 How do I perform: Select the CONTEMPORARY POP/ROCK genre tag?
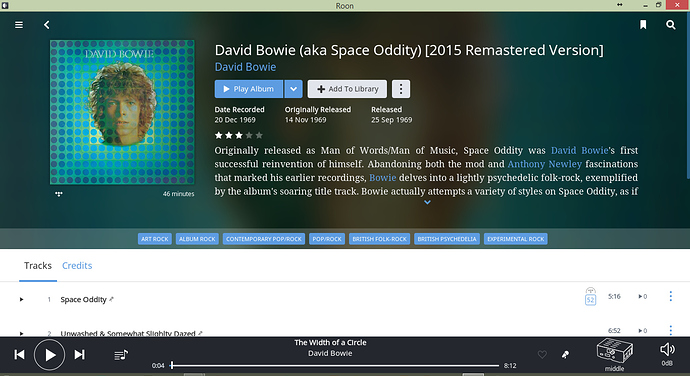tap(264, 239)
